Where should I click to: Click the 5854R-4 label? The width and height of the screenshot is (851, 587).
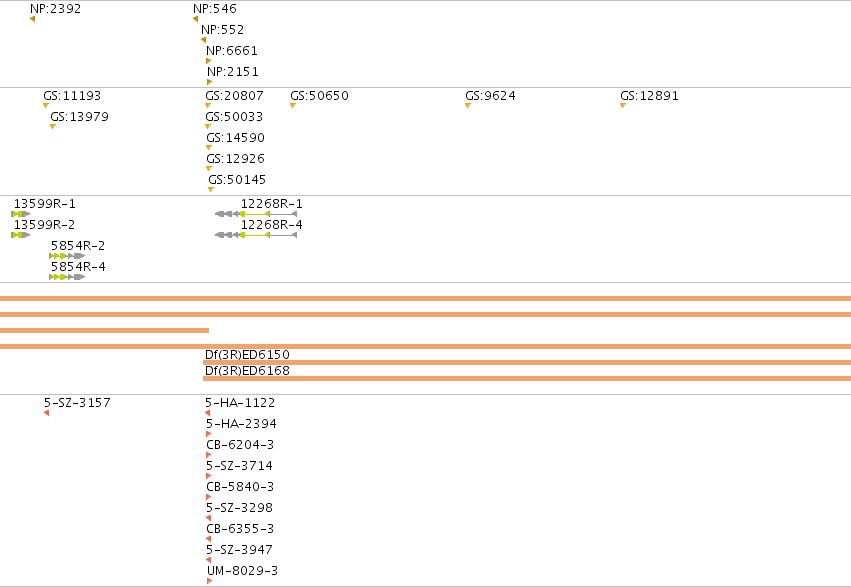78,267
